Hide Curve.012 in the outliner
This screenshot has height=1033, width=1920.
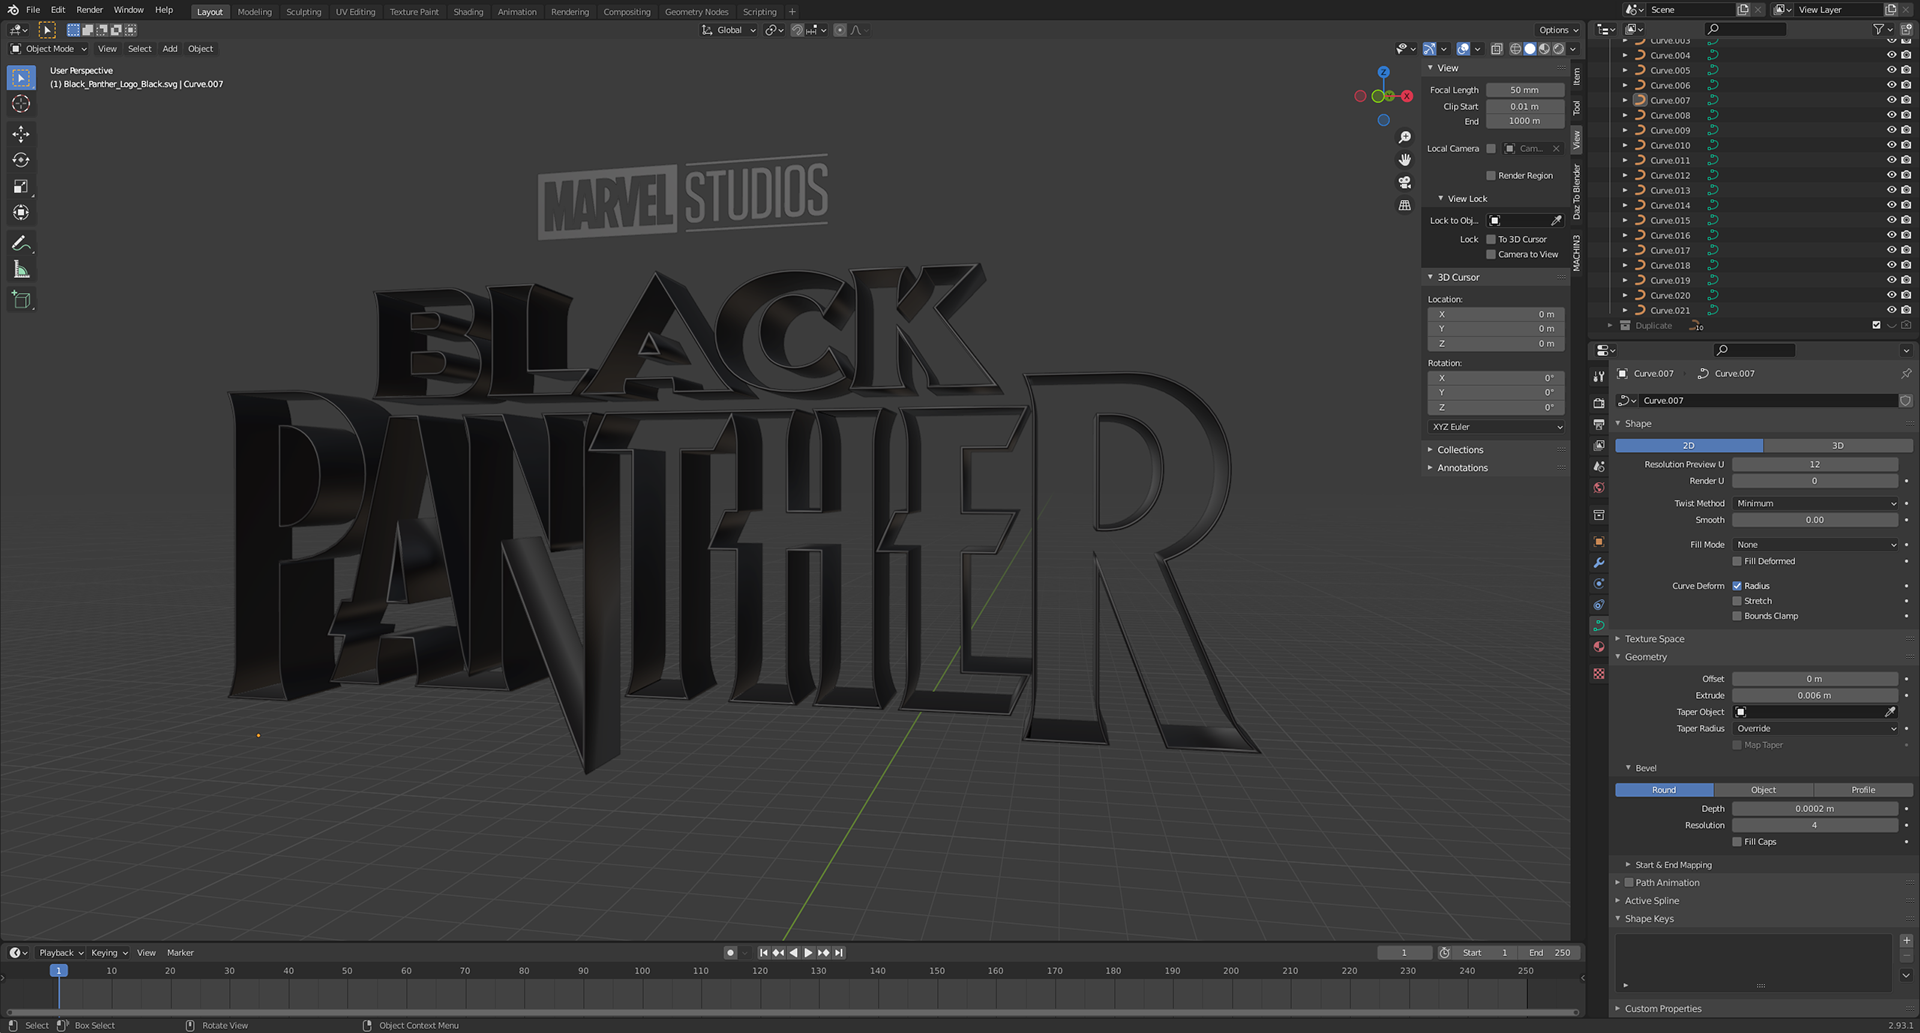[1891, 175]
